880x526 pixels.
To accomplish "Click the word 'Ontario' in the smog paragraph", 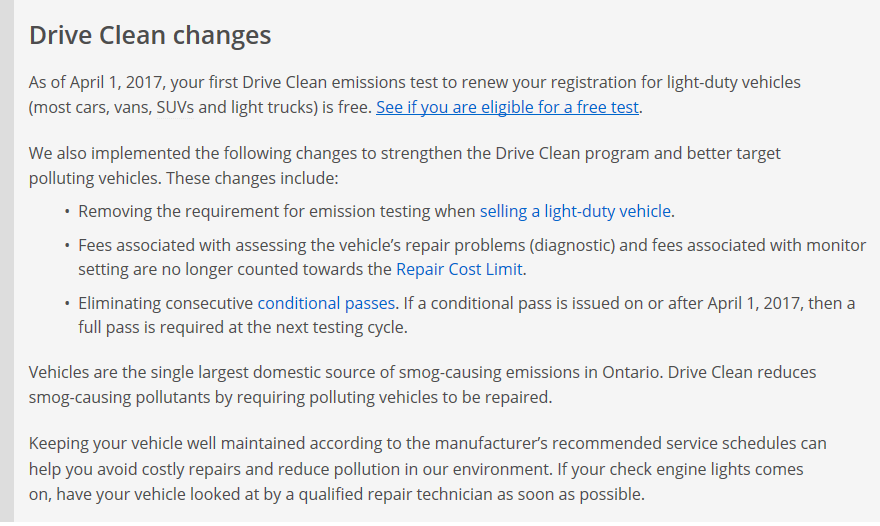I will pos(630,373).
